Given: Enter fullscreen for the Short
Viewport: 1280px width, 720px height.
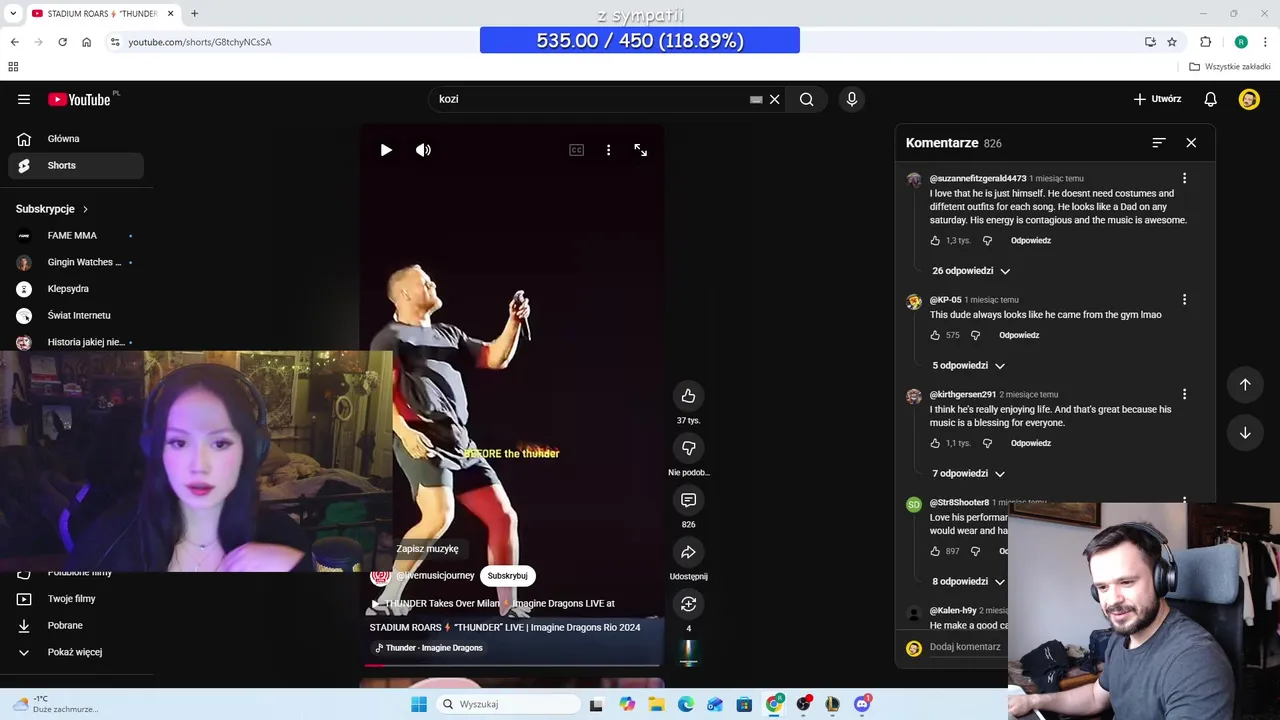Looking at the screenshot, I should [640, 150].
